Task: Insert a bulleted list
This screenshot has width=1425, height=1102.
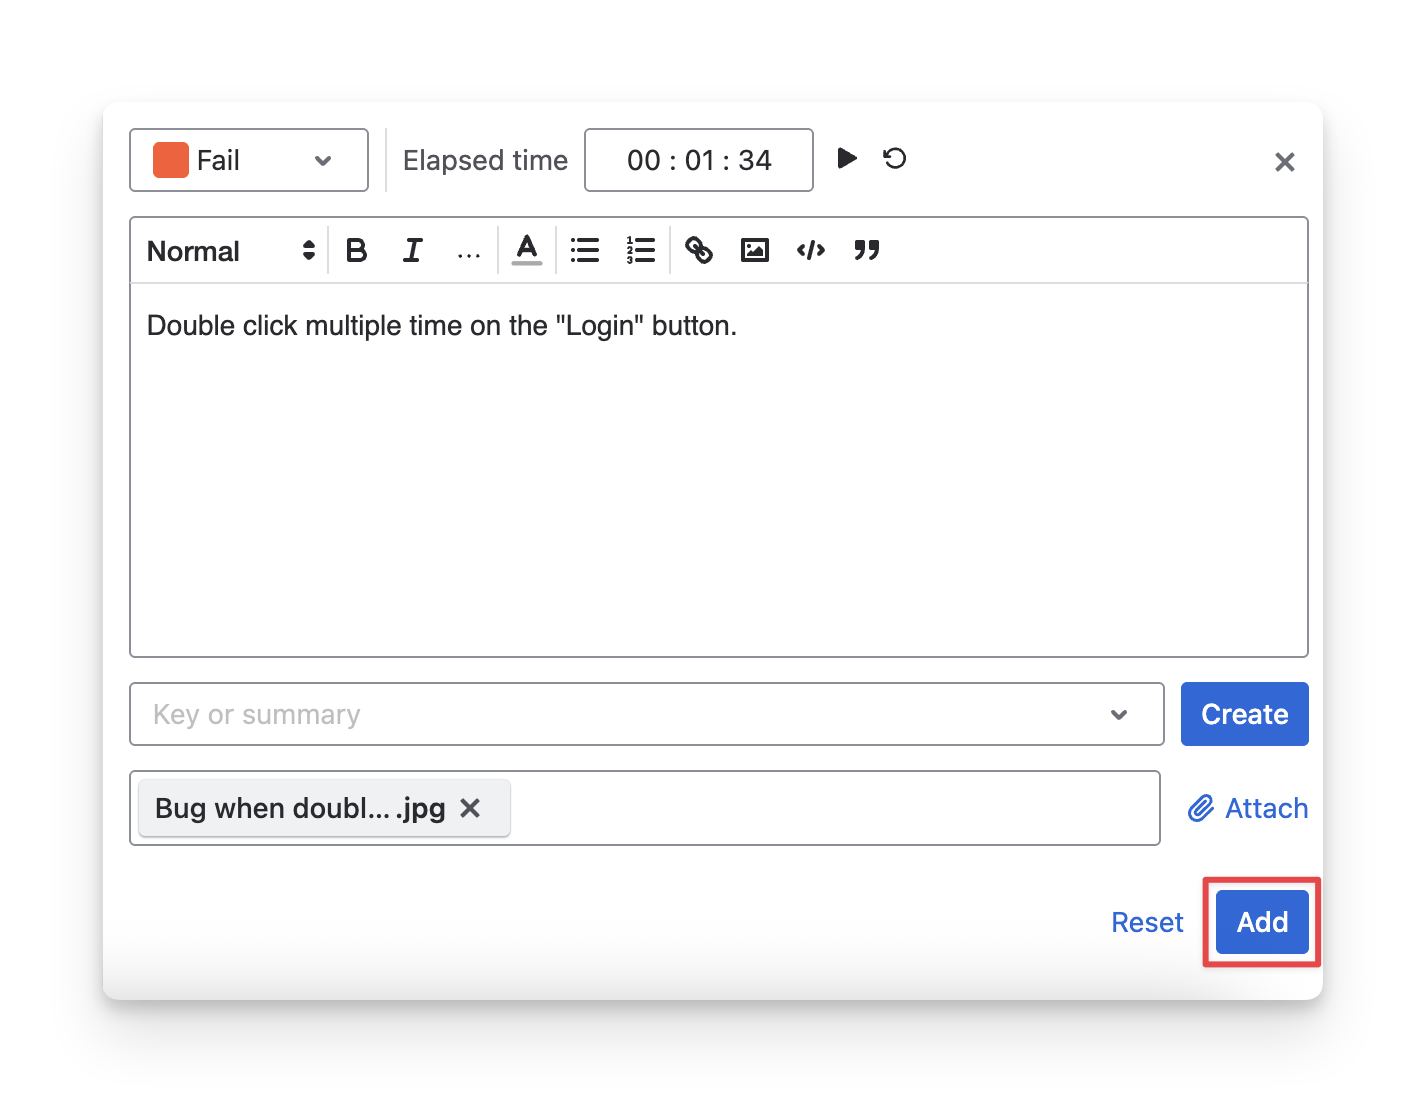Action: click(585, 251)
